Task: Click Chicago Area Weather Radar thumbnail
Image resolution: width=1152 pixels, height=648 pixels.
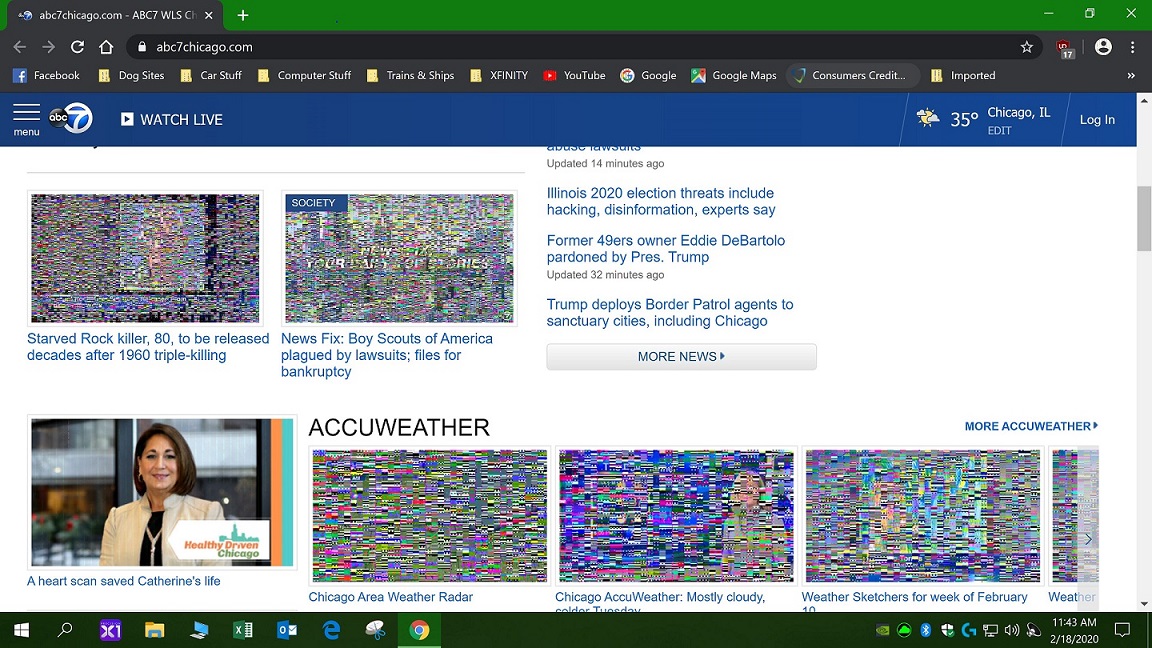Action: [430, 516]
